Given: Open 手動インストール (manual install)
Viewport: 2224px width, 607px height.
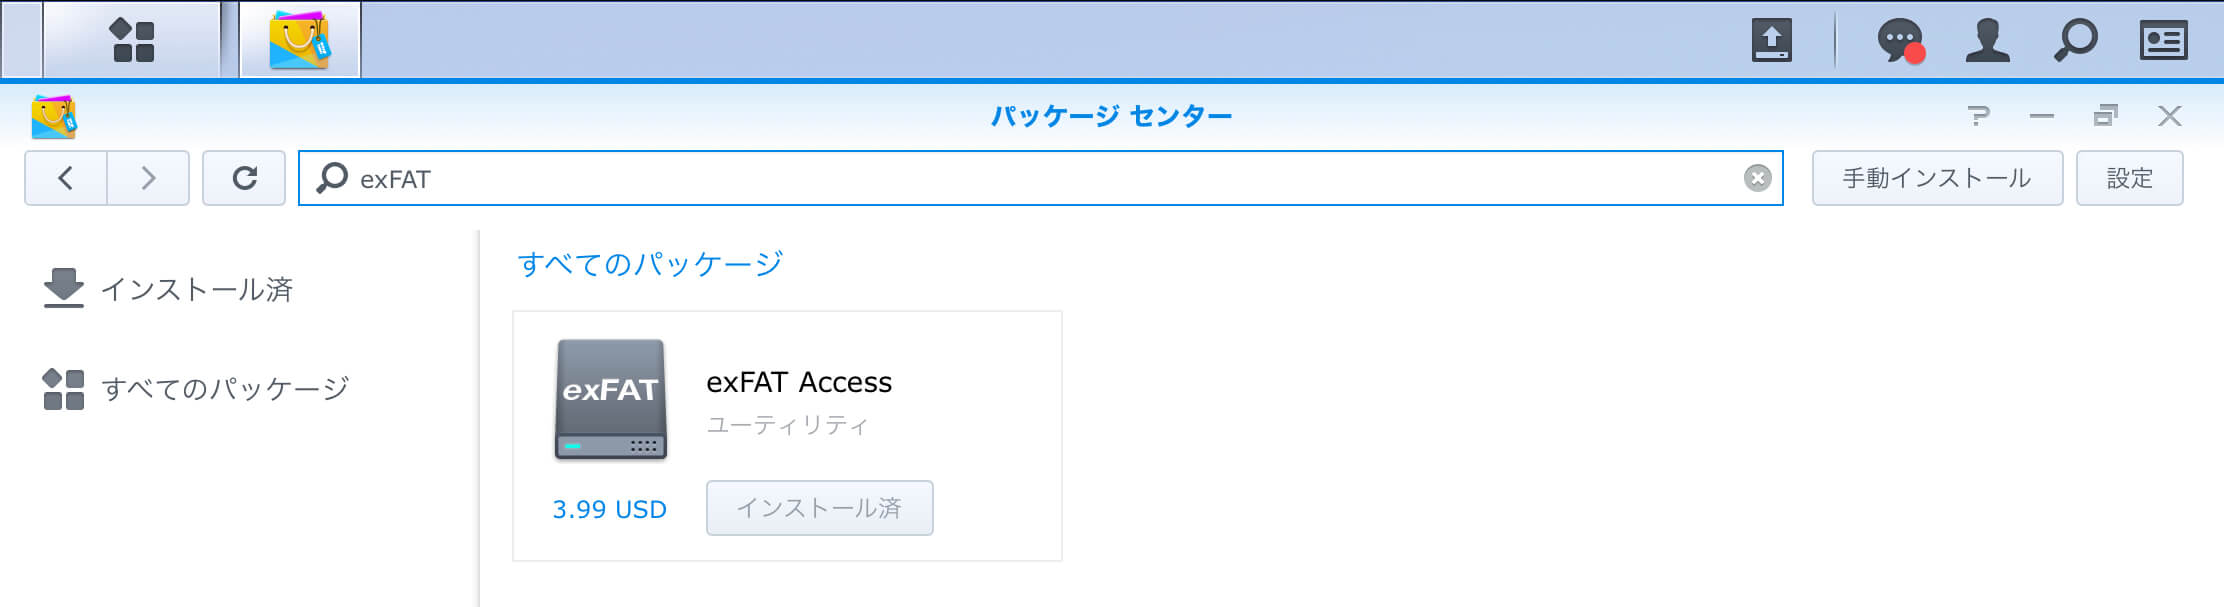Looking at the screenshot, I should pyautogui.click(x=1937, y=178).
